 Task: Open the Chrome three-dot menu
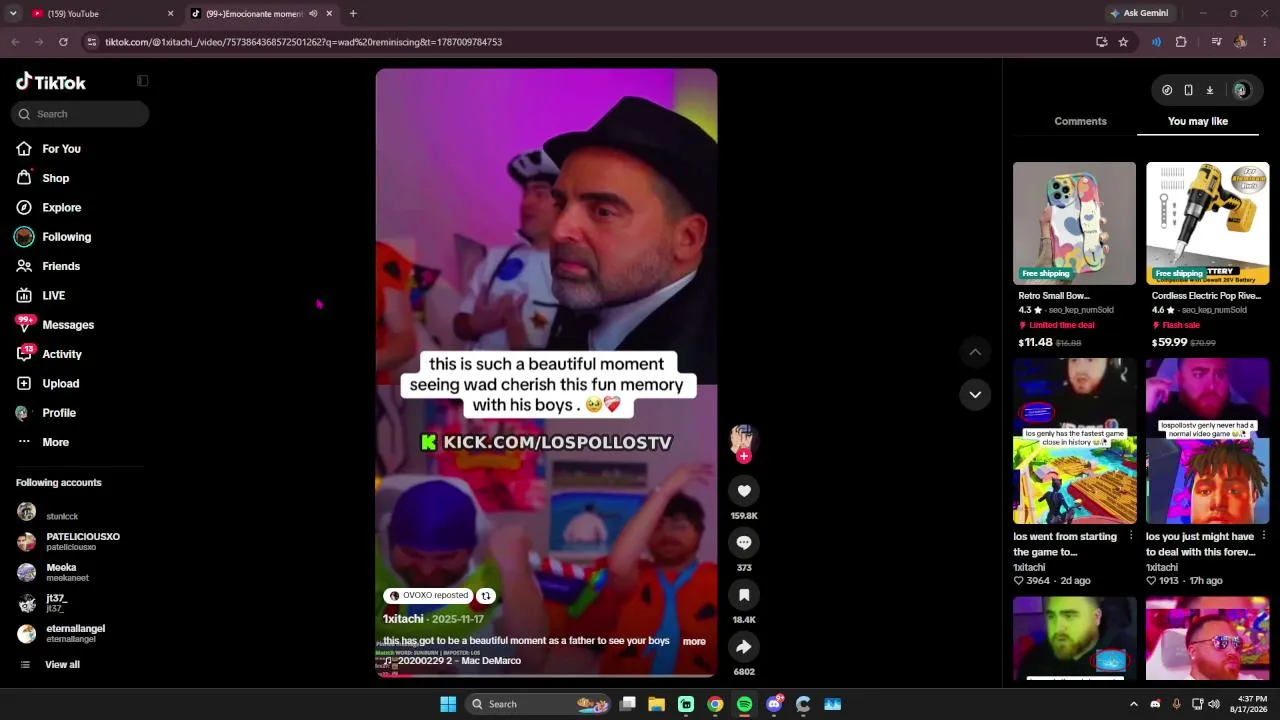point(1265,42)
